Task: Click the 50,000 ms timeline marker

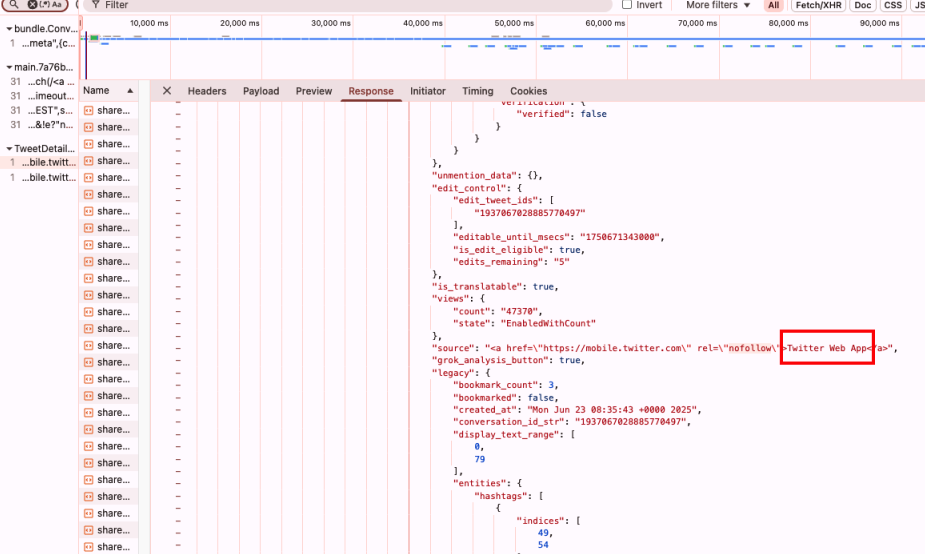Action: tap(514, 23)
